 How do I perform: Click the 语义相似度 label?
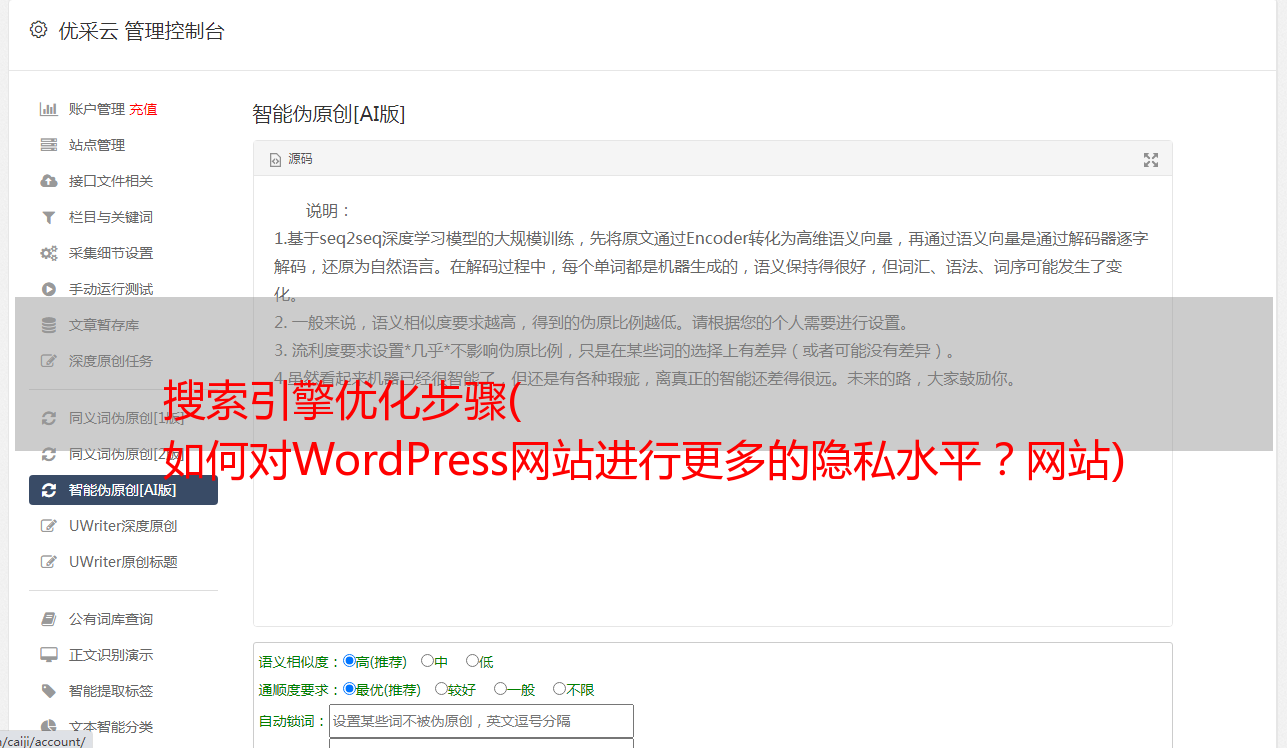coord(299,662)
